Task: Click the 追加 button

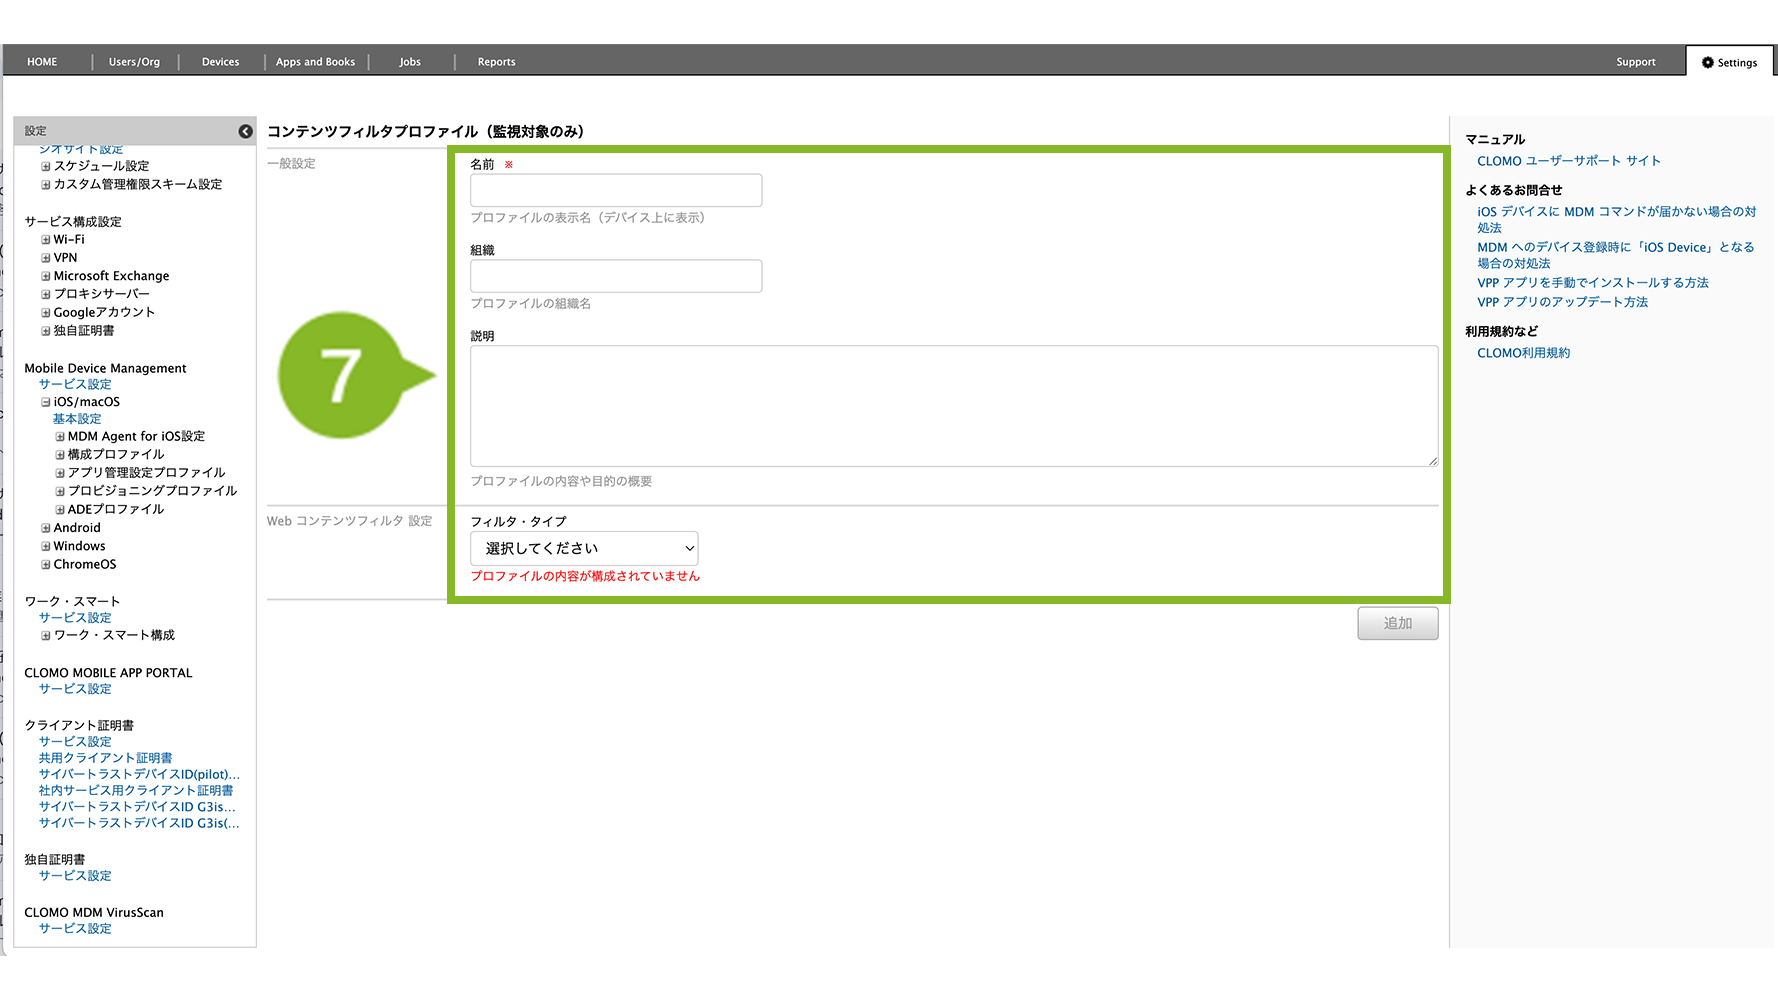Action: (x=1397, y=623)
